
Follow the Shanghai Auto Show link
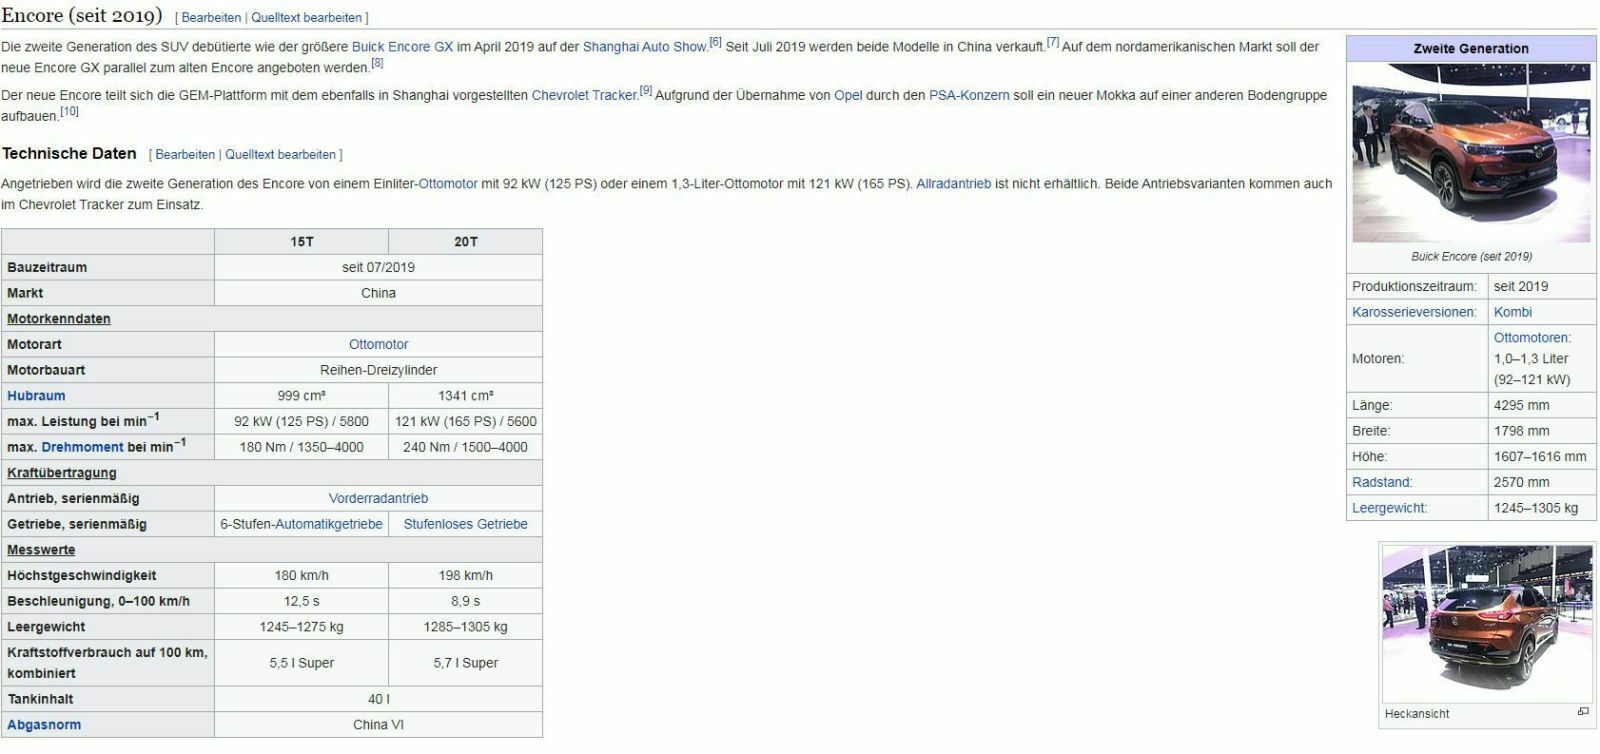click(644, 47)
